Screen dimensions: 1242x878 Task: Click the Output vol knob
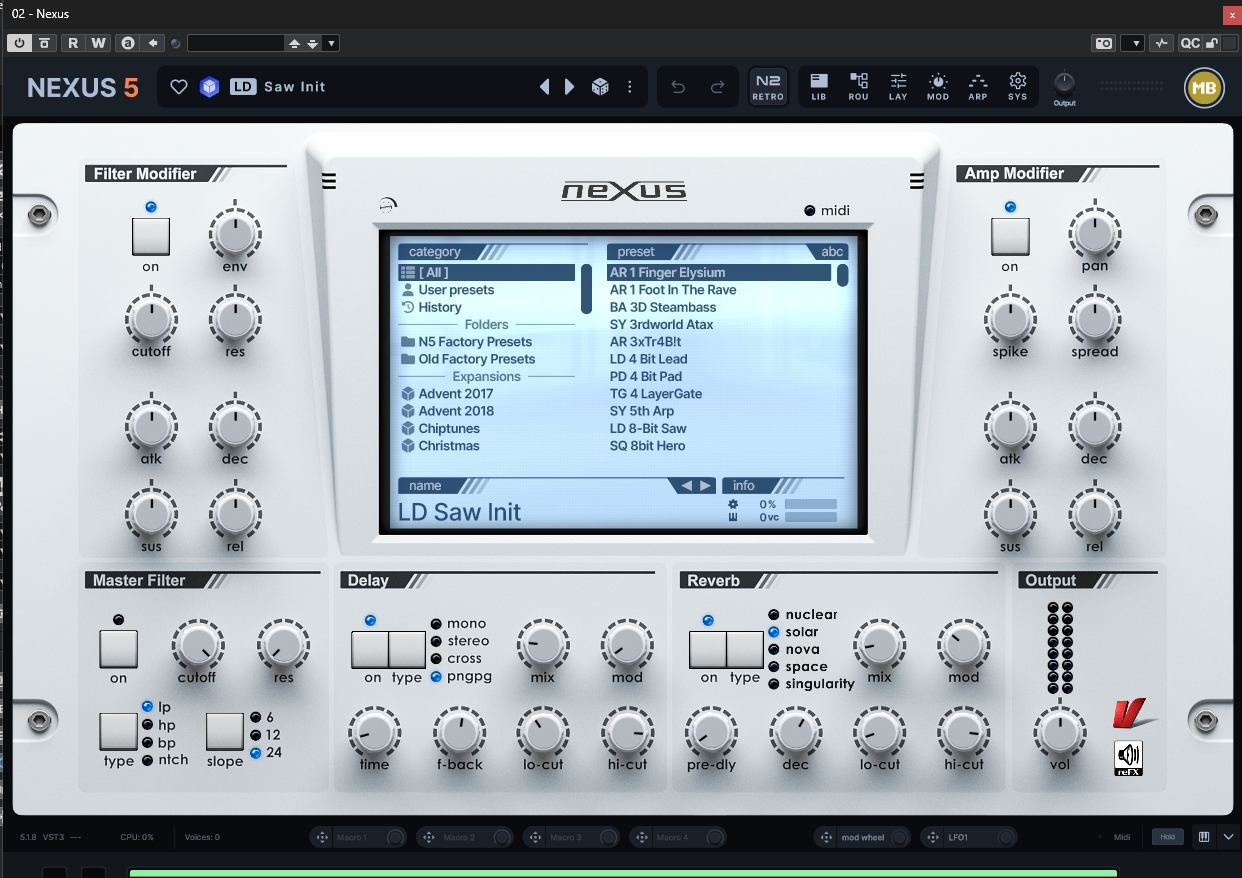click(x=1058, y=732)
